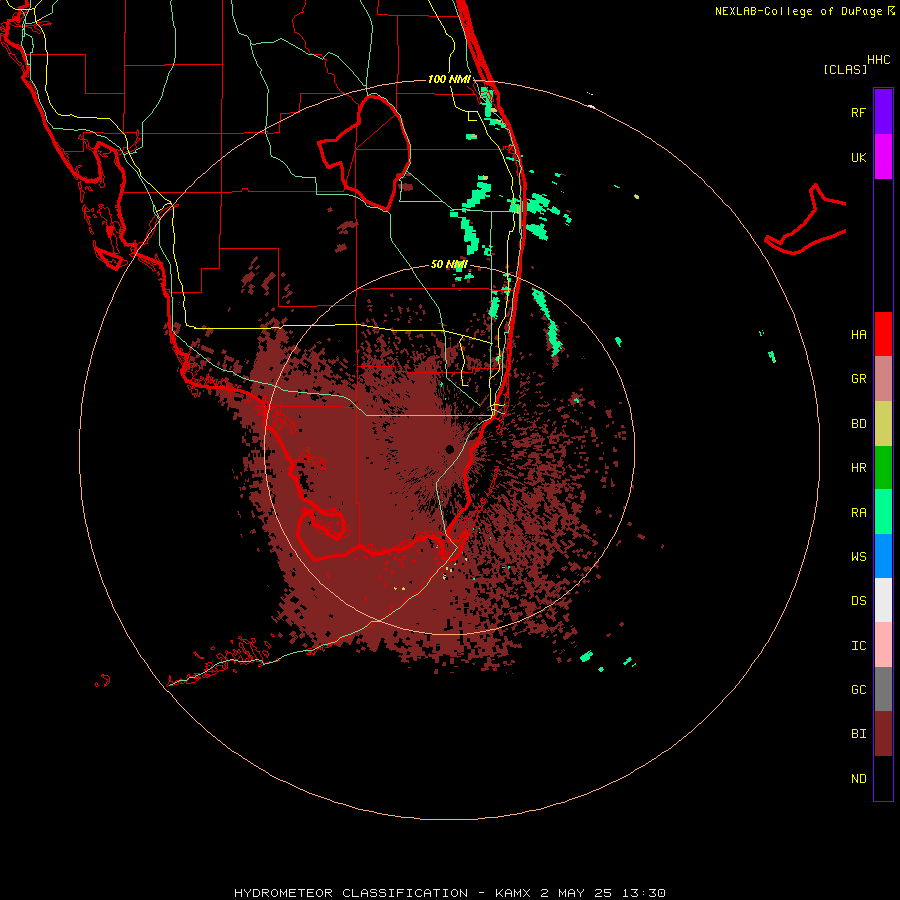Select the GR color swatch in legend
This screenshot has width=900, height=900.
coord(883,378)
